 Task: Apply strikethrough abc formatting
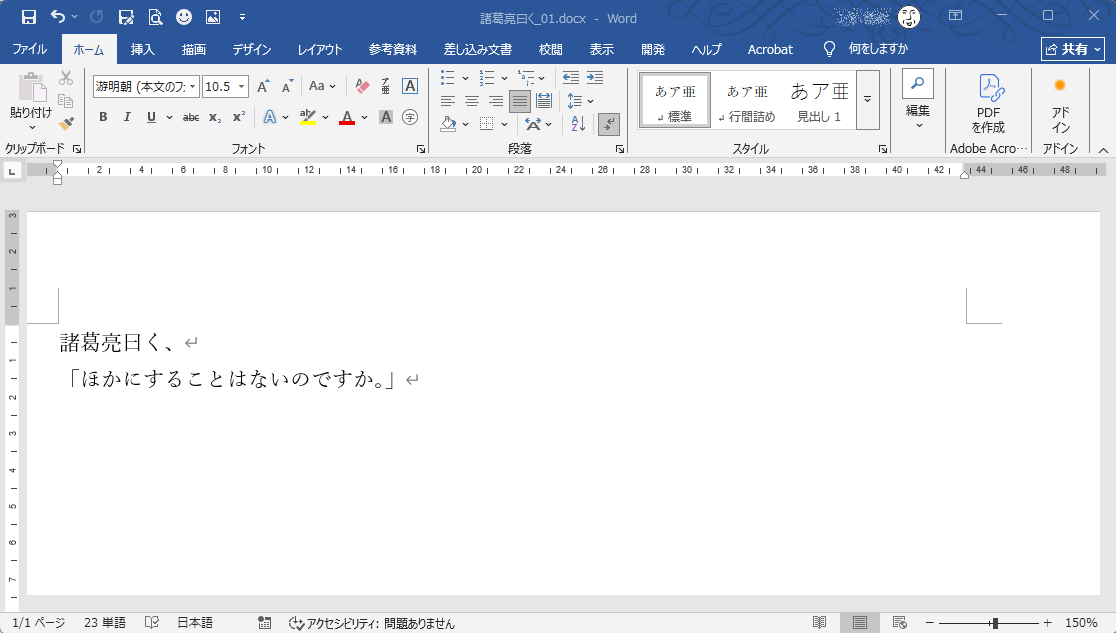pyautogui.click(x=191, y=117)
